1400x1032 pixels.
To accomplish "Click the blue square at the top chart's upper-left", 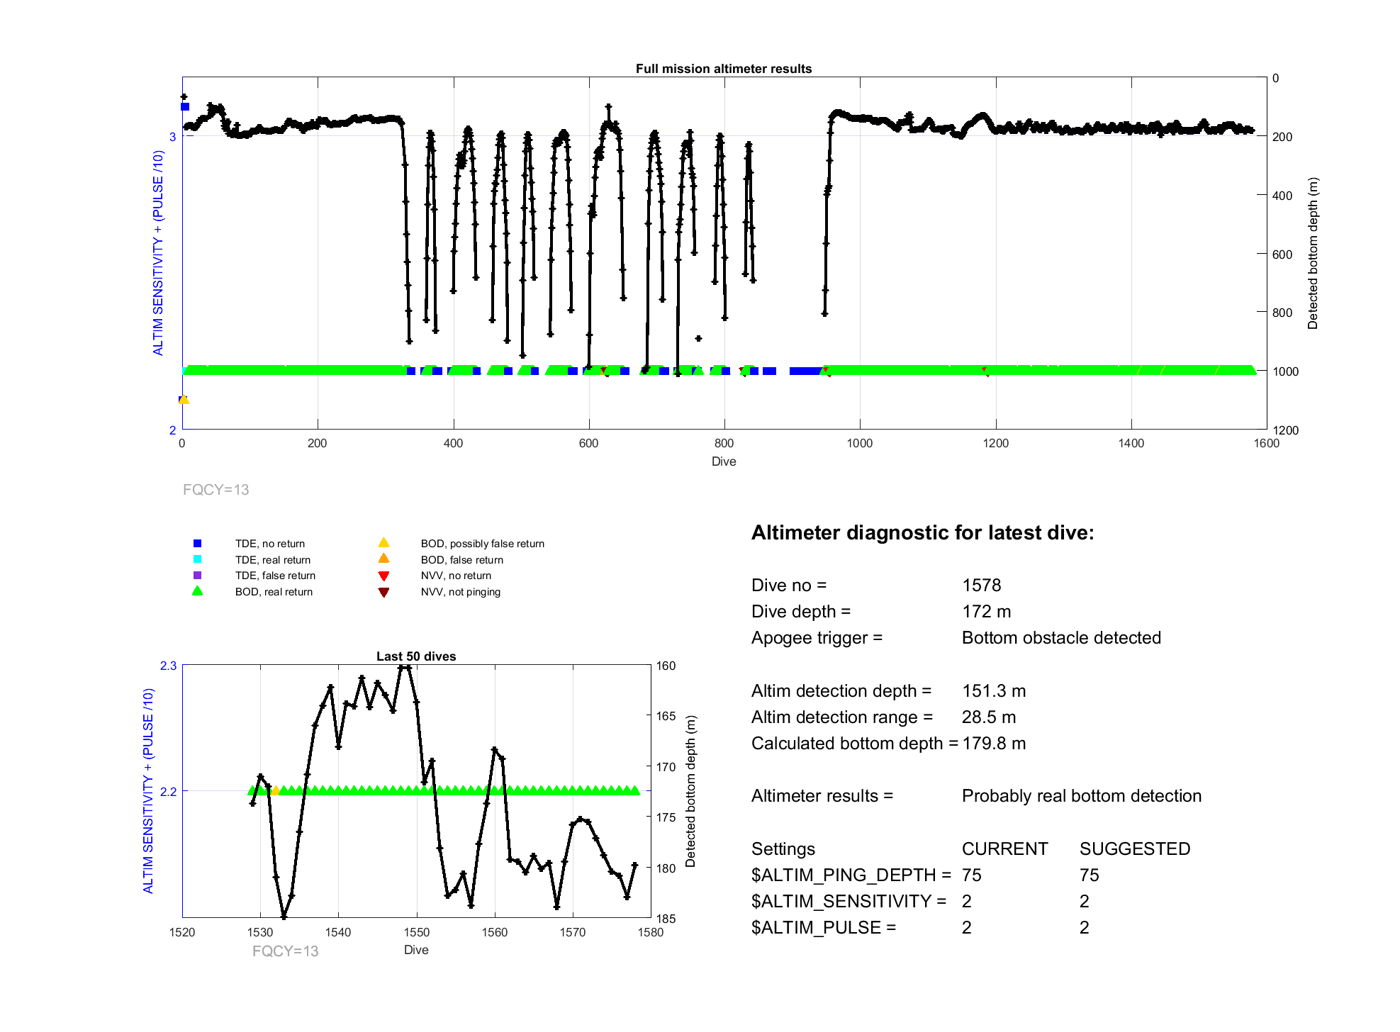I will pyautogui.click(x=184, y=107).
